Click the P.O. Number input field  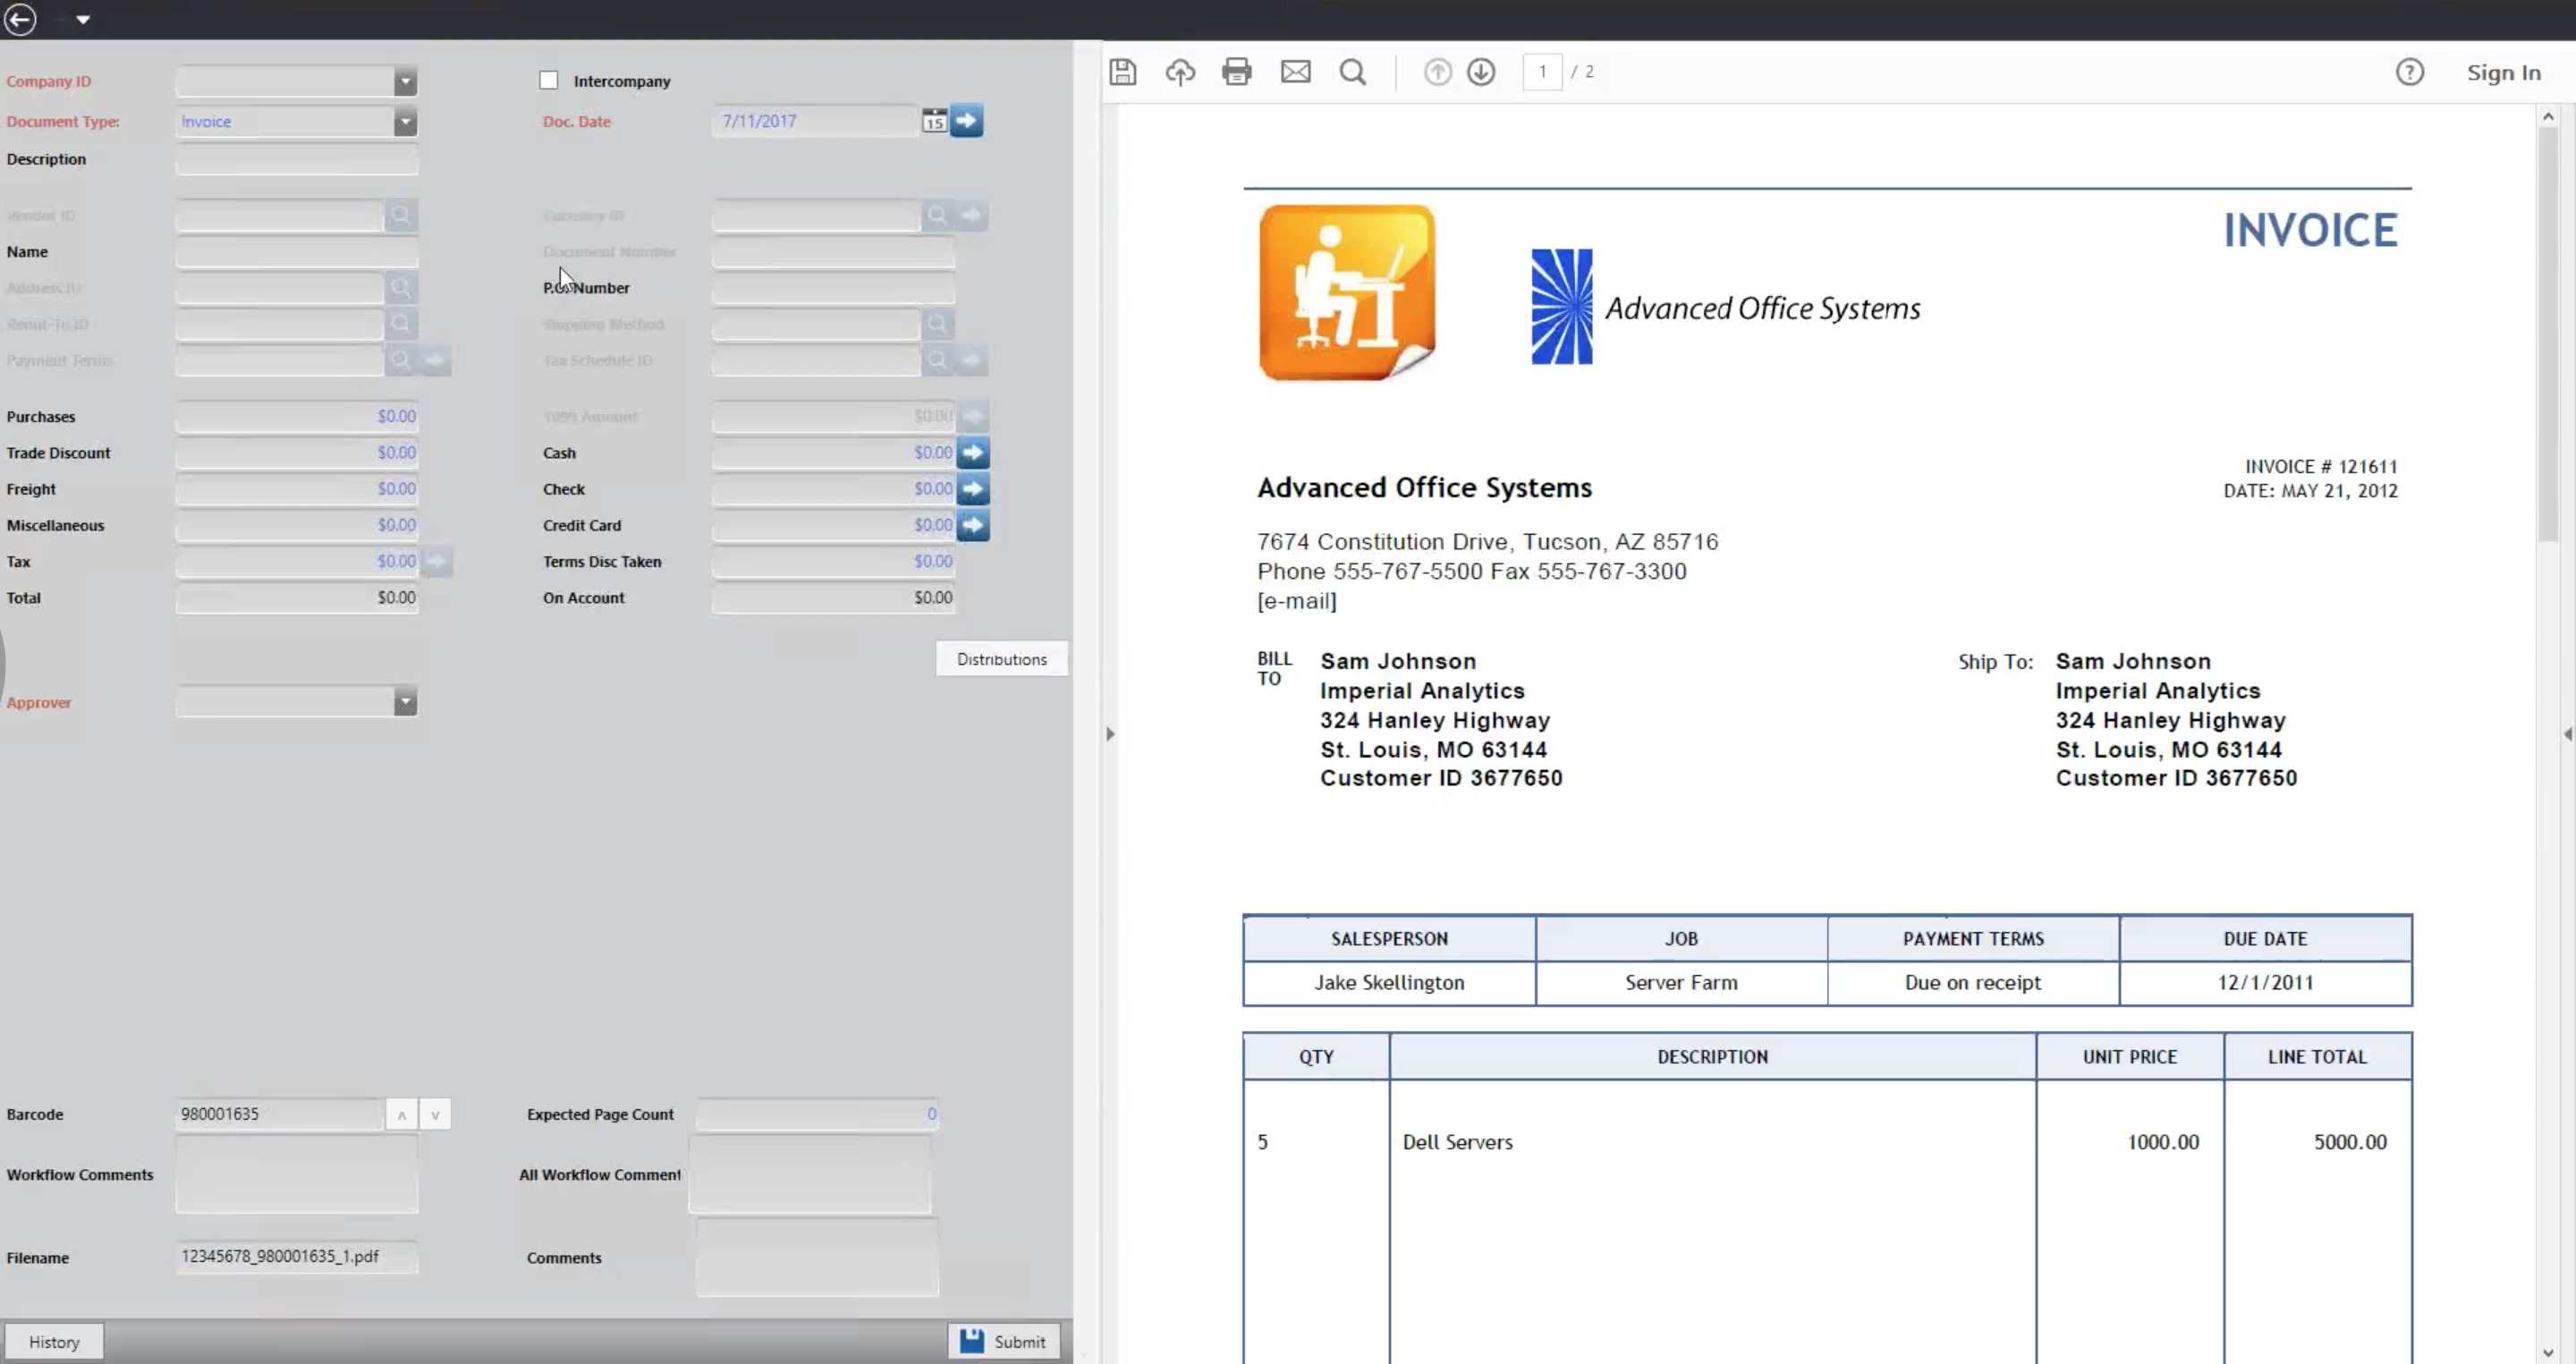pos(833,288)
